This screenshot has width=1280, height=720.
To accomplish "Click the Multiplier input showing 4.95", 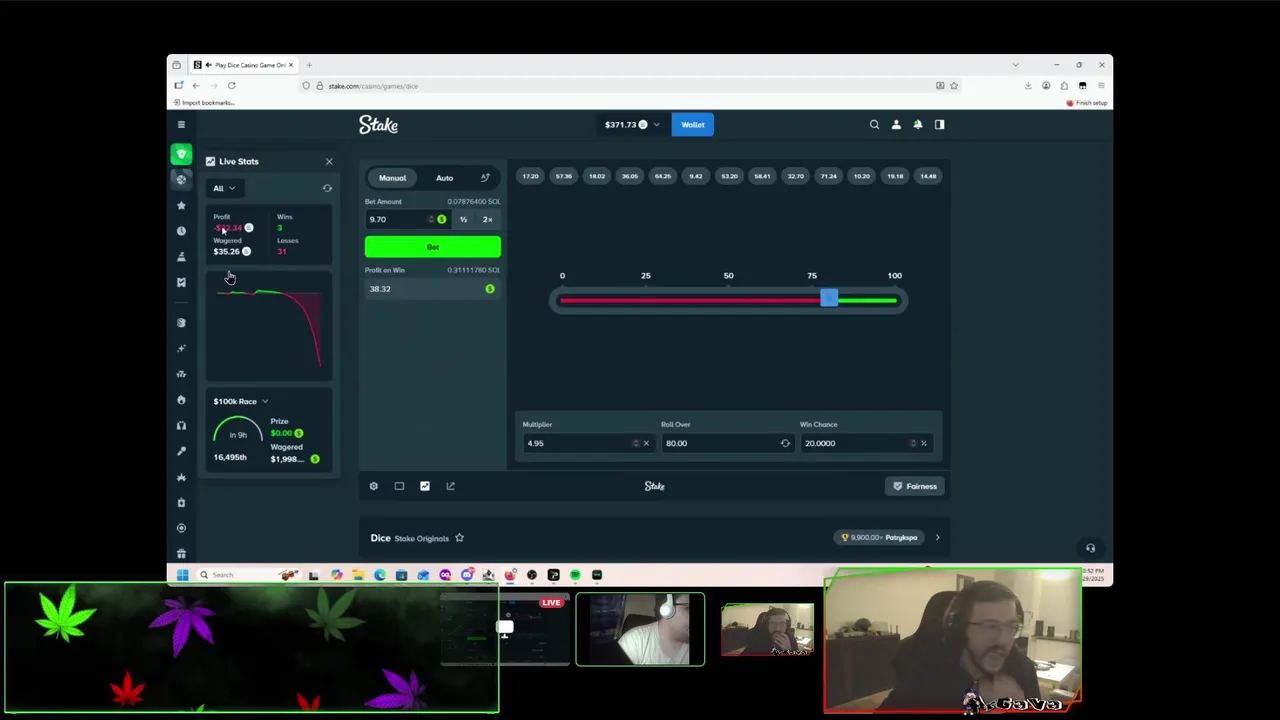I will pyautogui.click(x=577, y=443).
